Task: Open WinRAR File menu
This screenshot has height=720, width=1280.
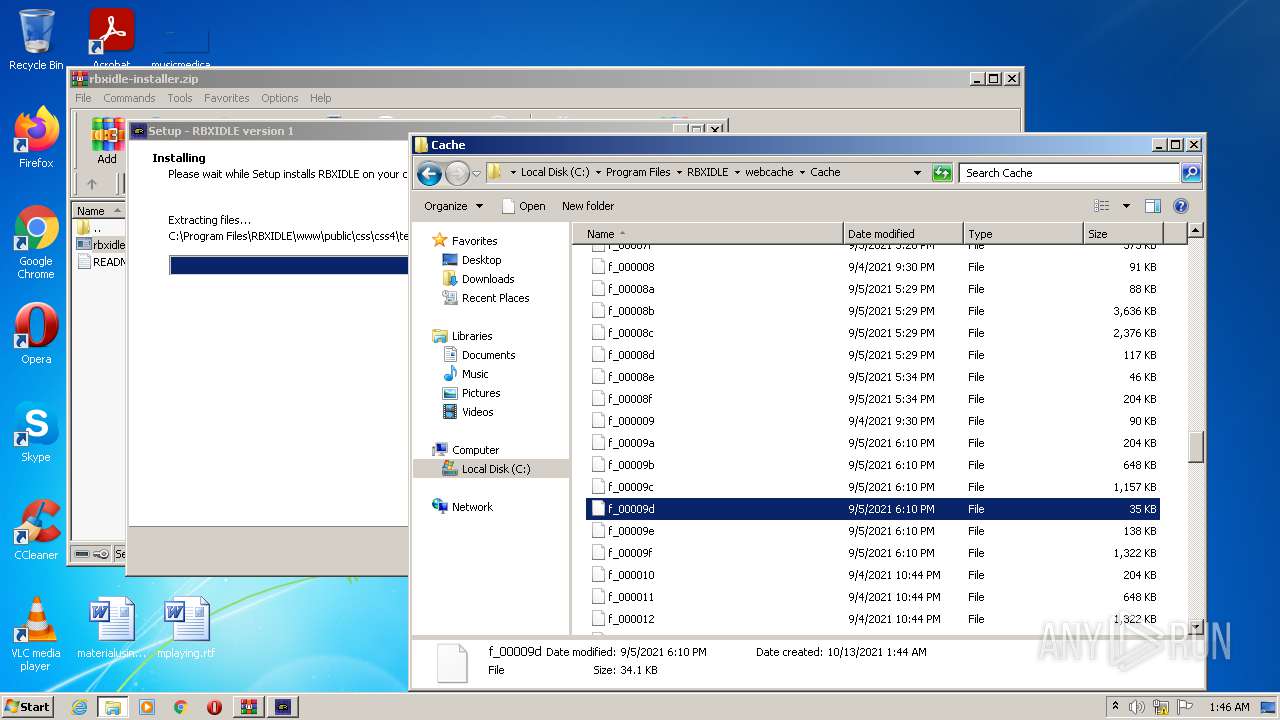Action: 83,98
